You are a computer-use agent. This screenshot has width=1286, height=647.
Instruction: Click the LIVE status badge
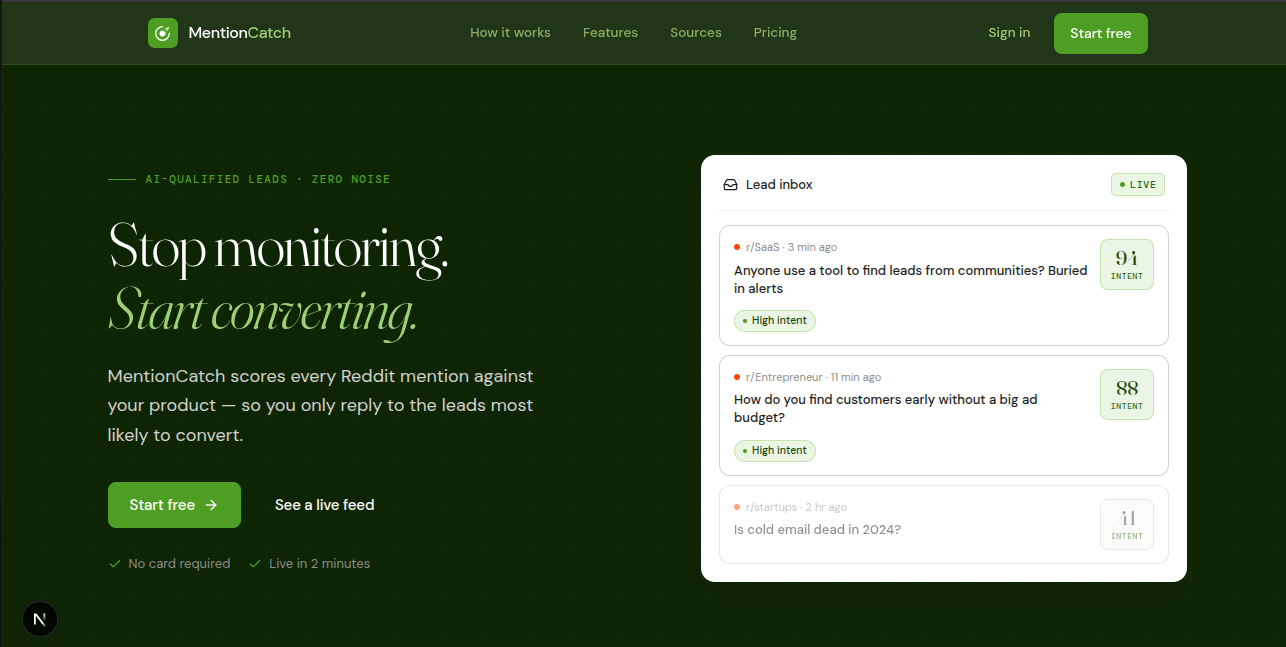point(1138,185)
